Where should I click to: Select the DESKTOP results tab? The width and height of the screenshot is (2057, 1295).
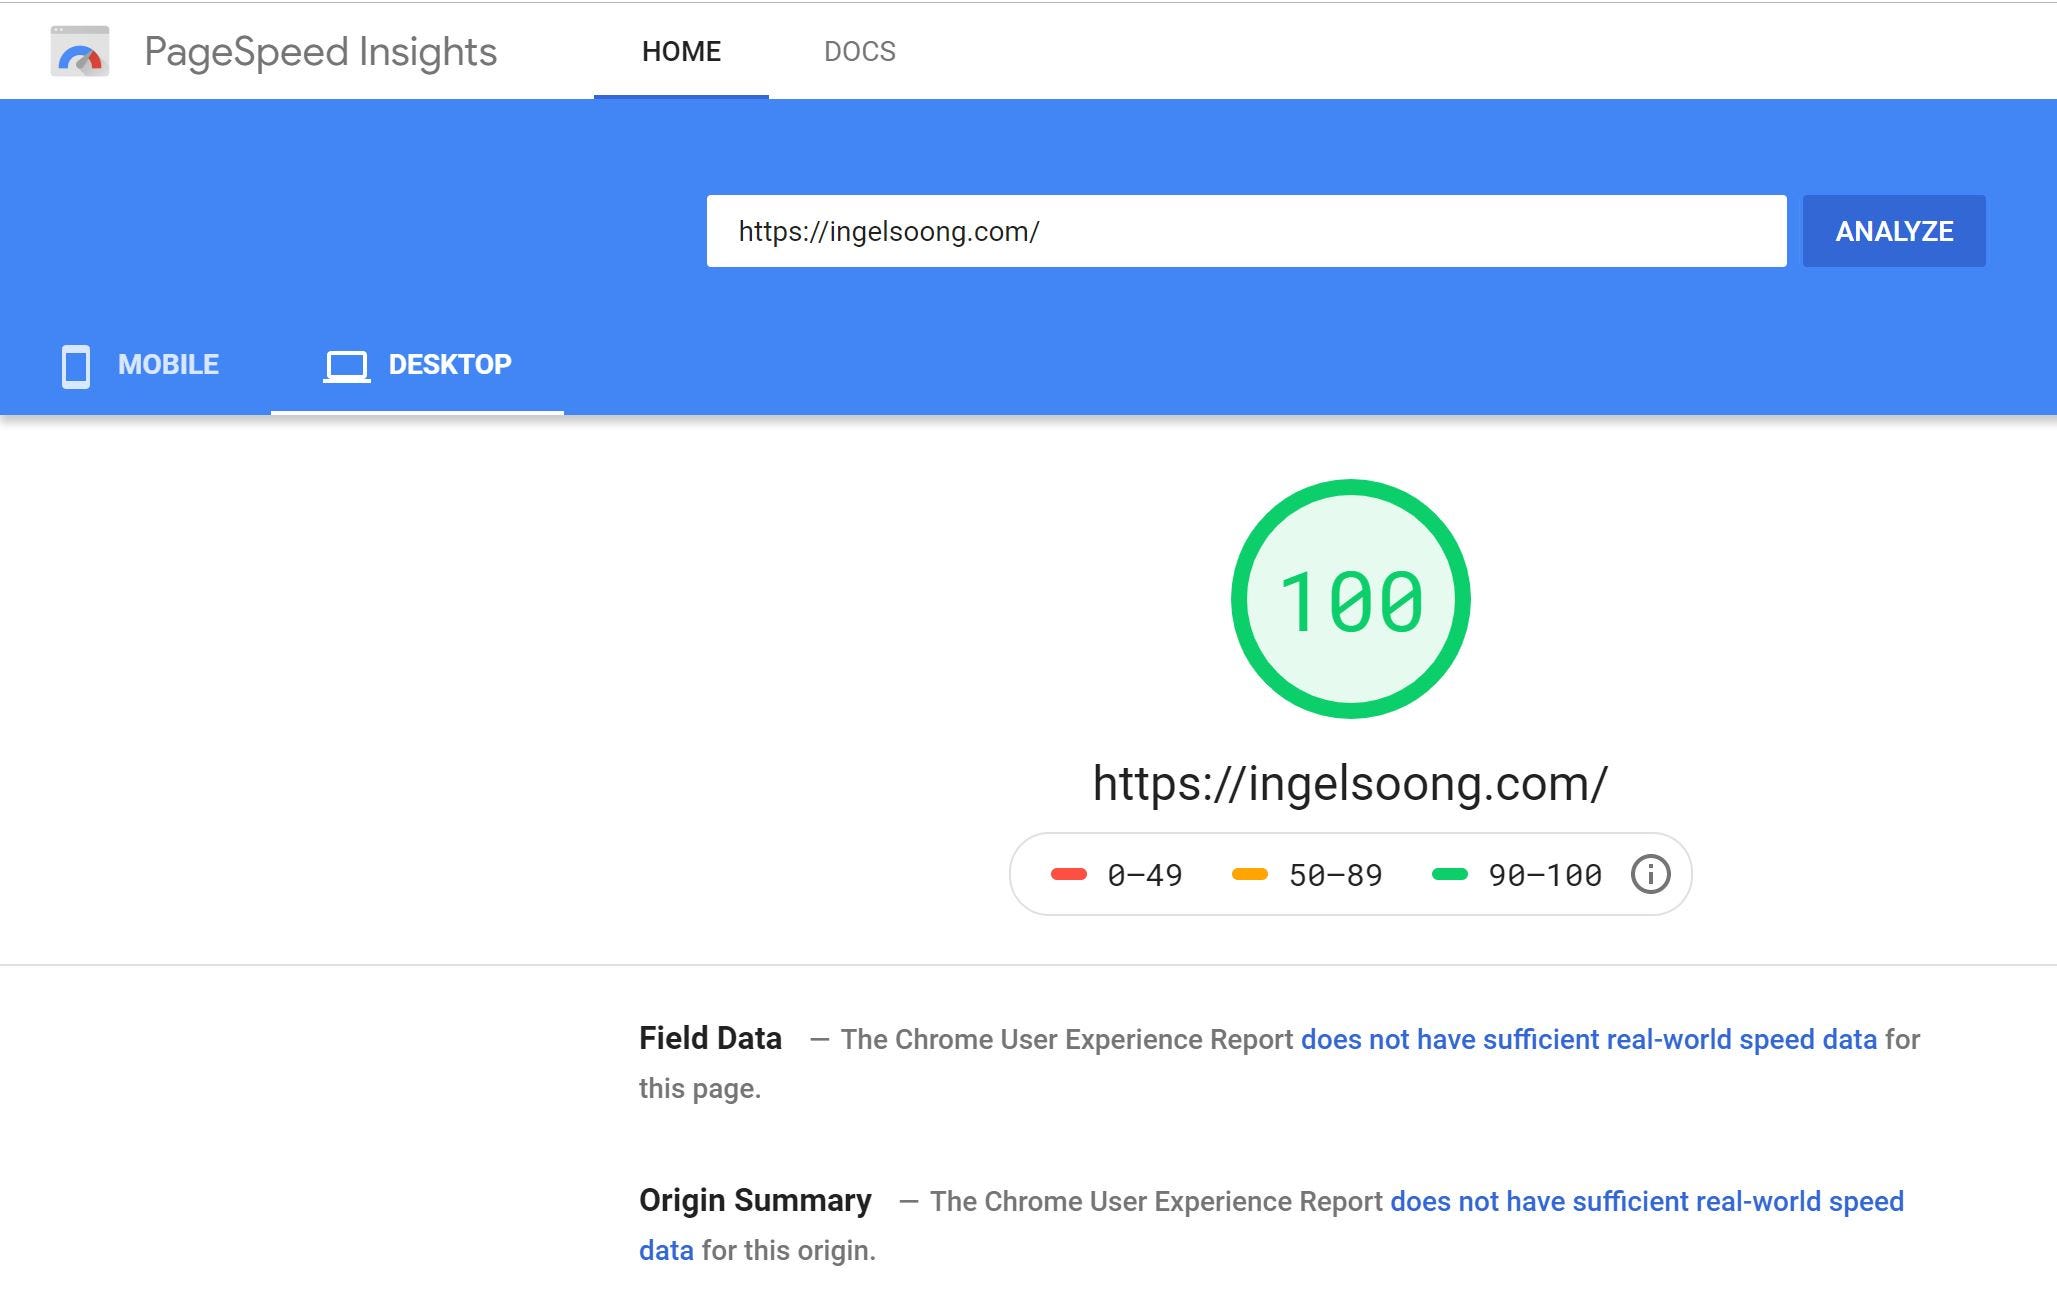pos(417,365)
